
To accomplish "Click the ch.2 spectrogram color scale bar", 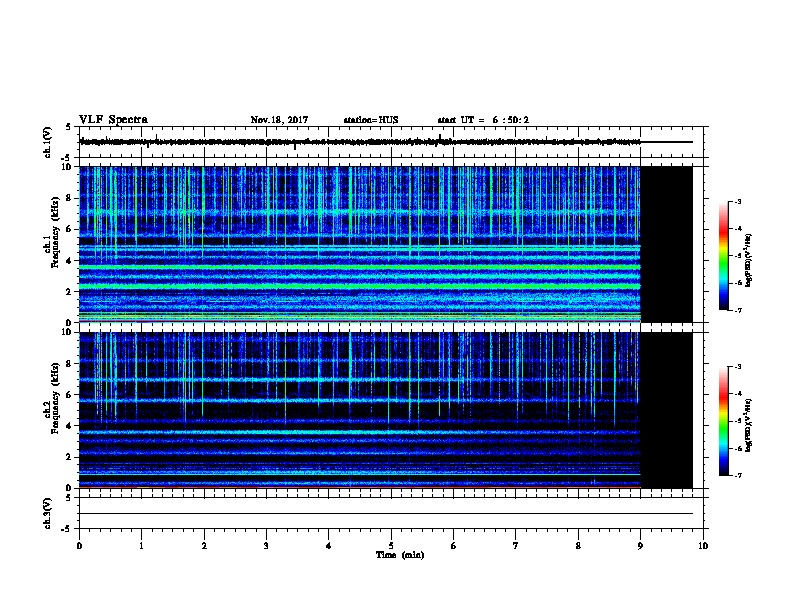I will click(724, 421).
